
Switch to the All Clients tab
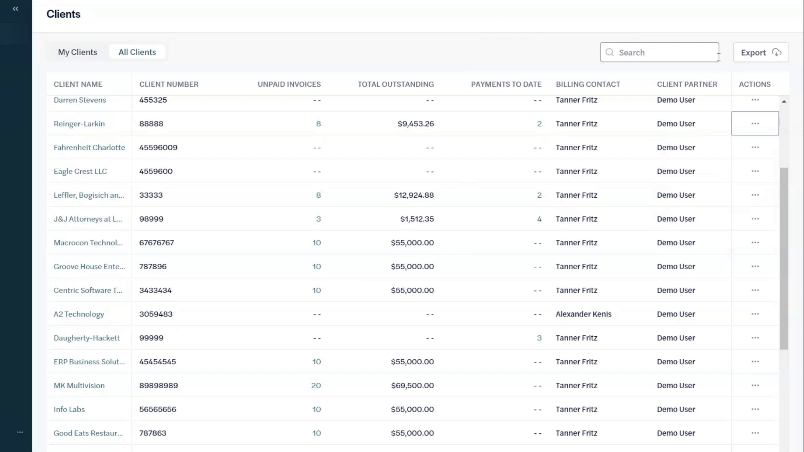click(x=137, y=52)
